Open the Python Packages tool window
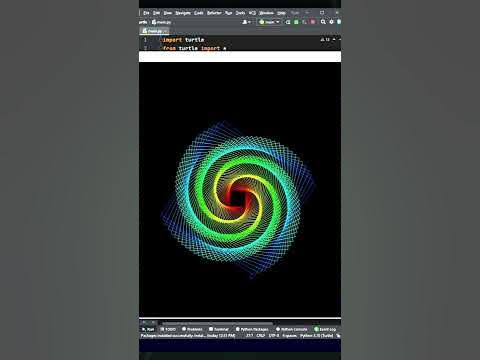 click(252, 329)
